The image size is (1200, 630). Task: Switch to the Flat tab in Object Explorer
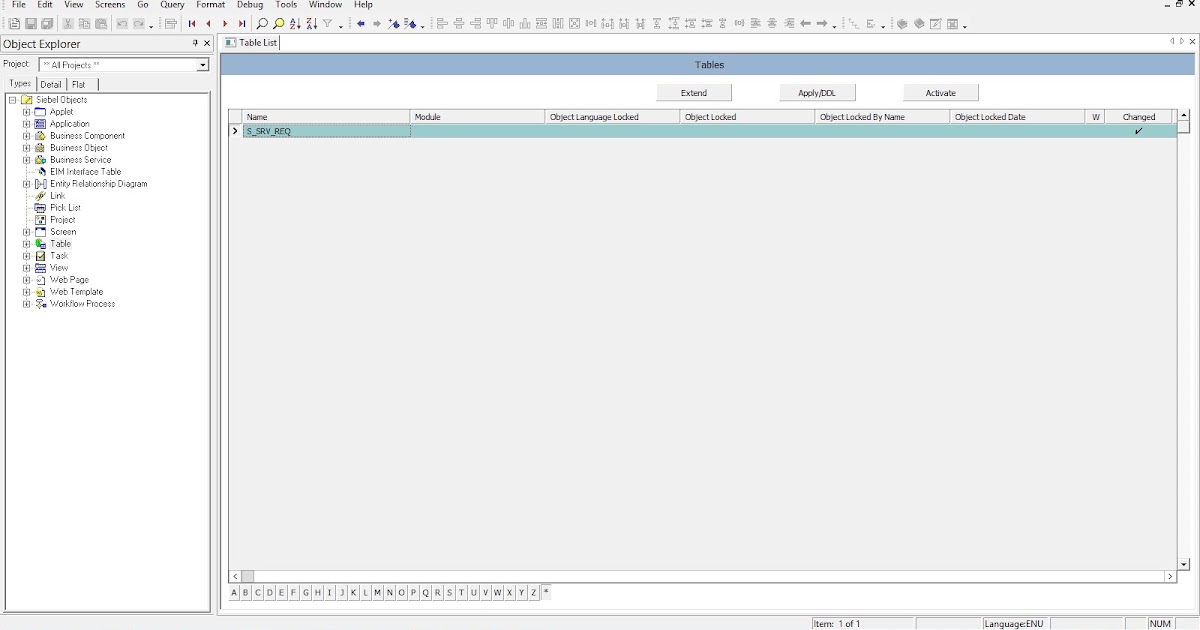pyautogui.click(x=79, y=84)
